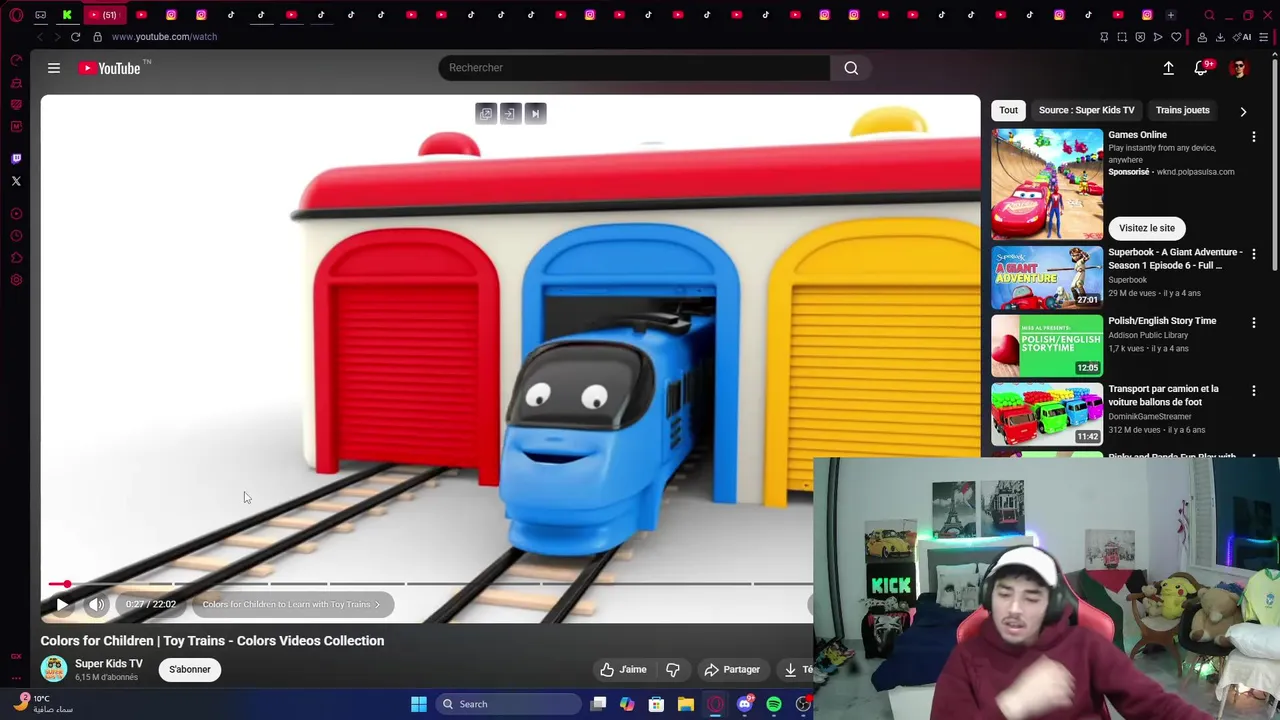
Task: Open Polish/English Story Time thumbnail
Action: (x=1047, y=345)
